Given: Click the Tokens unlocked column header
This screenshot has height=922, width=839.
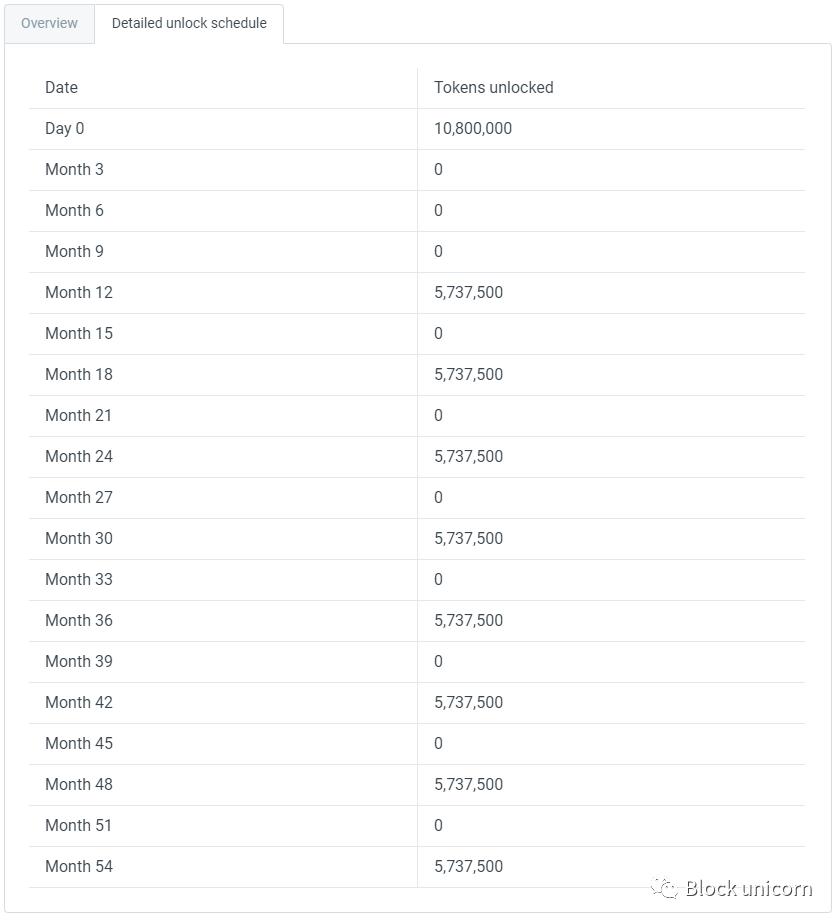Looking at the screenshot, I should (493, 87).
